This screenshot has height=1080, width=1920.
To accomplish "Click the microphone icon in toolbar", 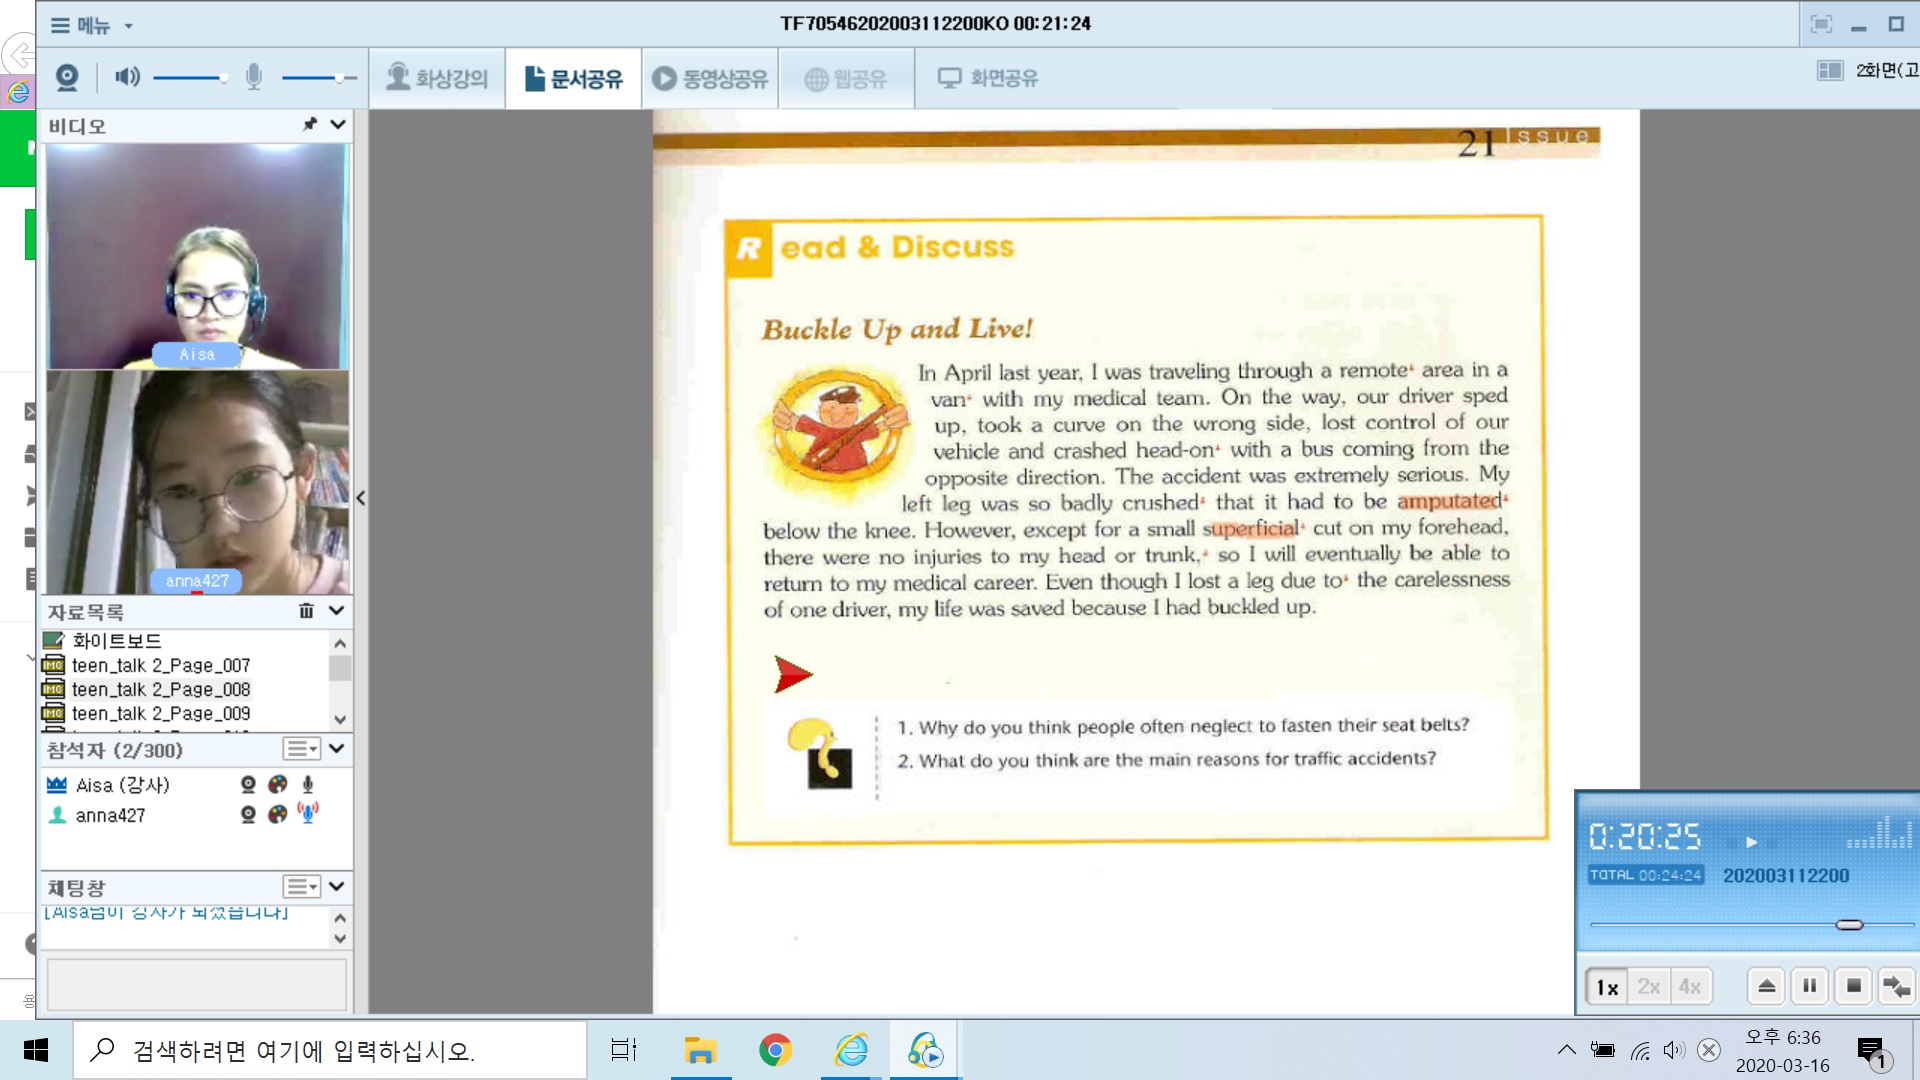I will (254, 77).
